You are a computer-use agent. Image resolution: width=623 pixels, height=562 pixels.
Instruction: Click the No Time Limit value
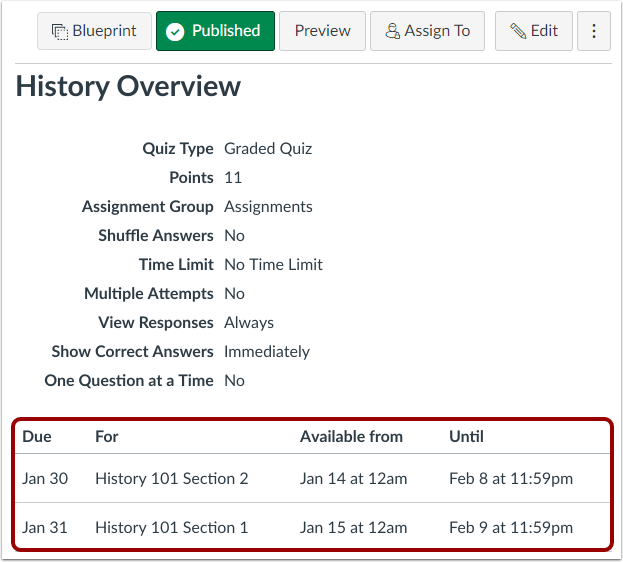click(x=273, y=265)
